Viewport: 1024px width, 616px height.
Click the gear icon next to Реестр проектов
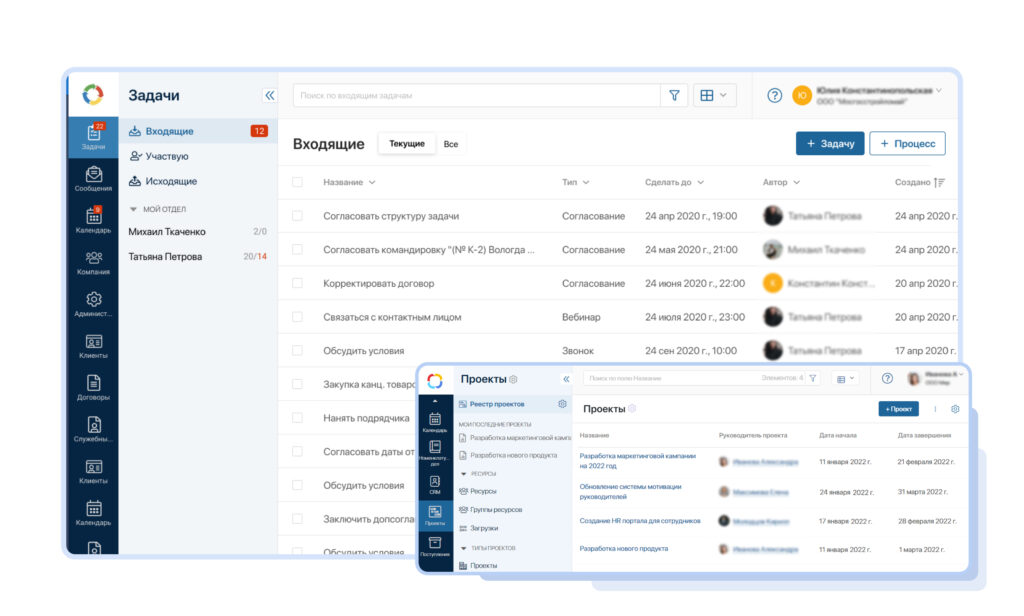click(x=562, y=403)
